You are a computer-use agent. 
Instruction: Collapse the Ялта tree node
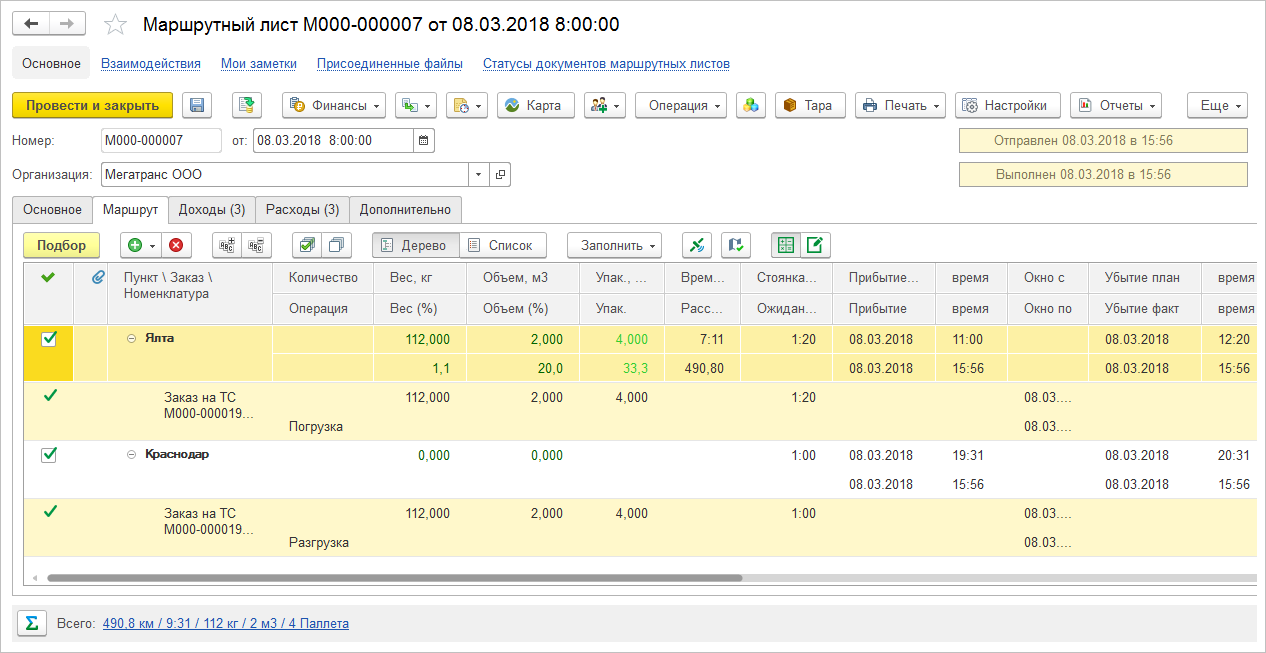click(x=131, y=339)
